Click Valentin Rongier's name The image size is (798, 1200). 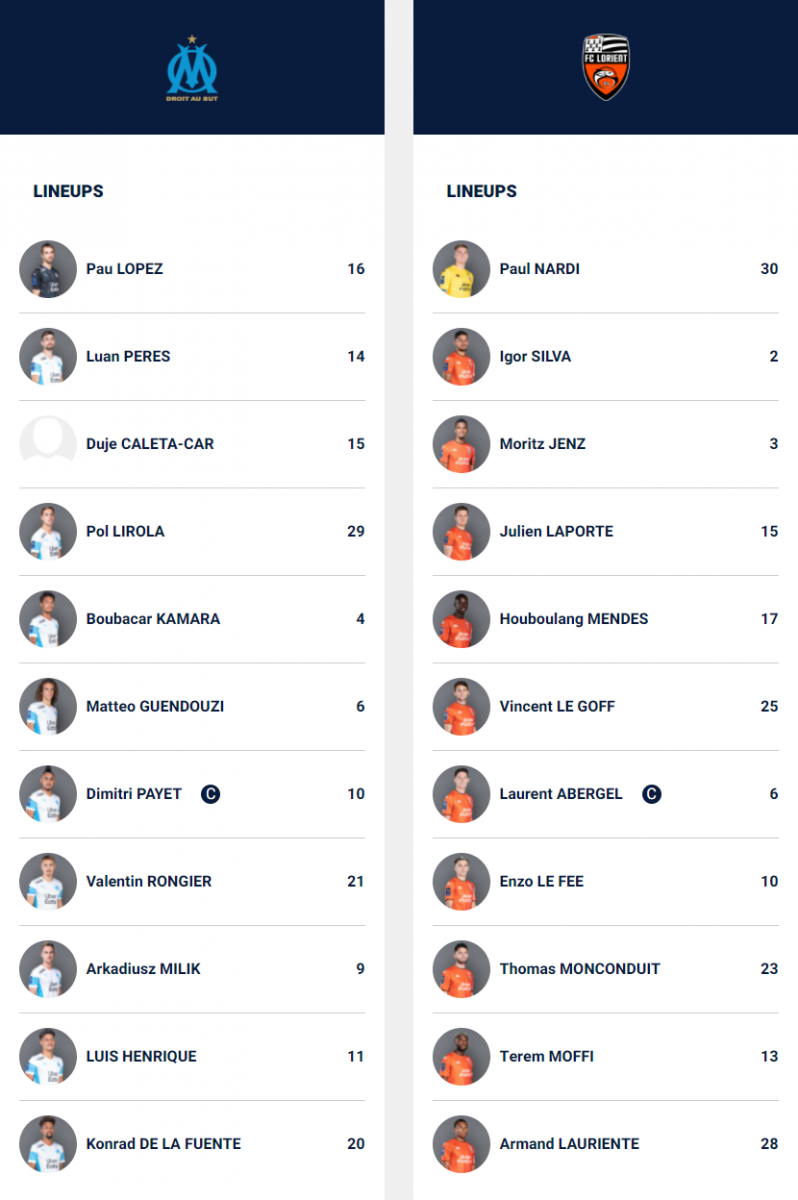click(149, 882)
